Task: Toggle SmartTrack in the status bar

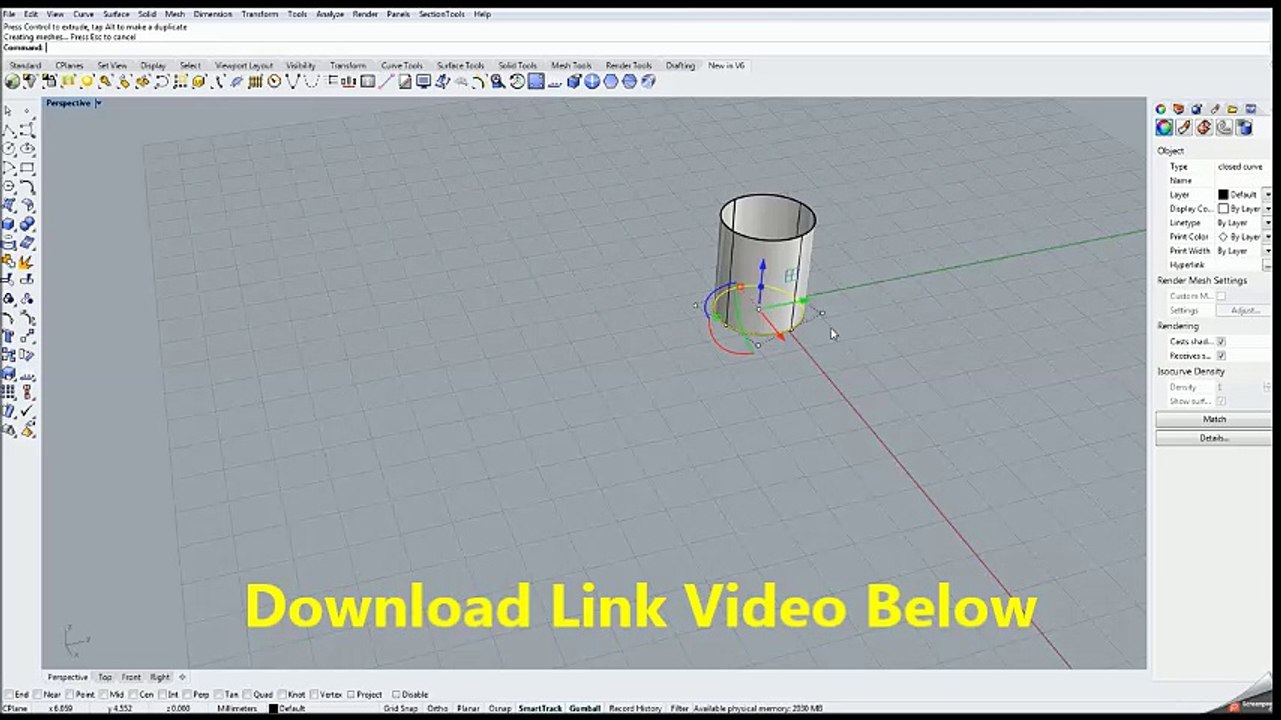Action: tap(540, 709)
